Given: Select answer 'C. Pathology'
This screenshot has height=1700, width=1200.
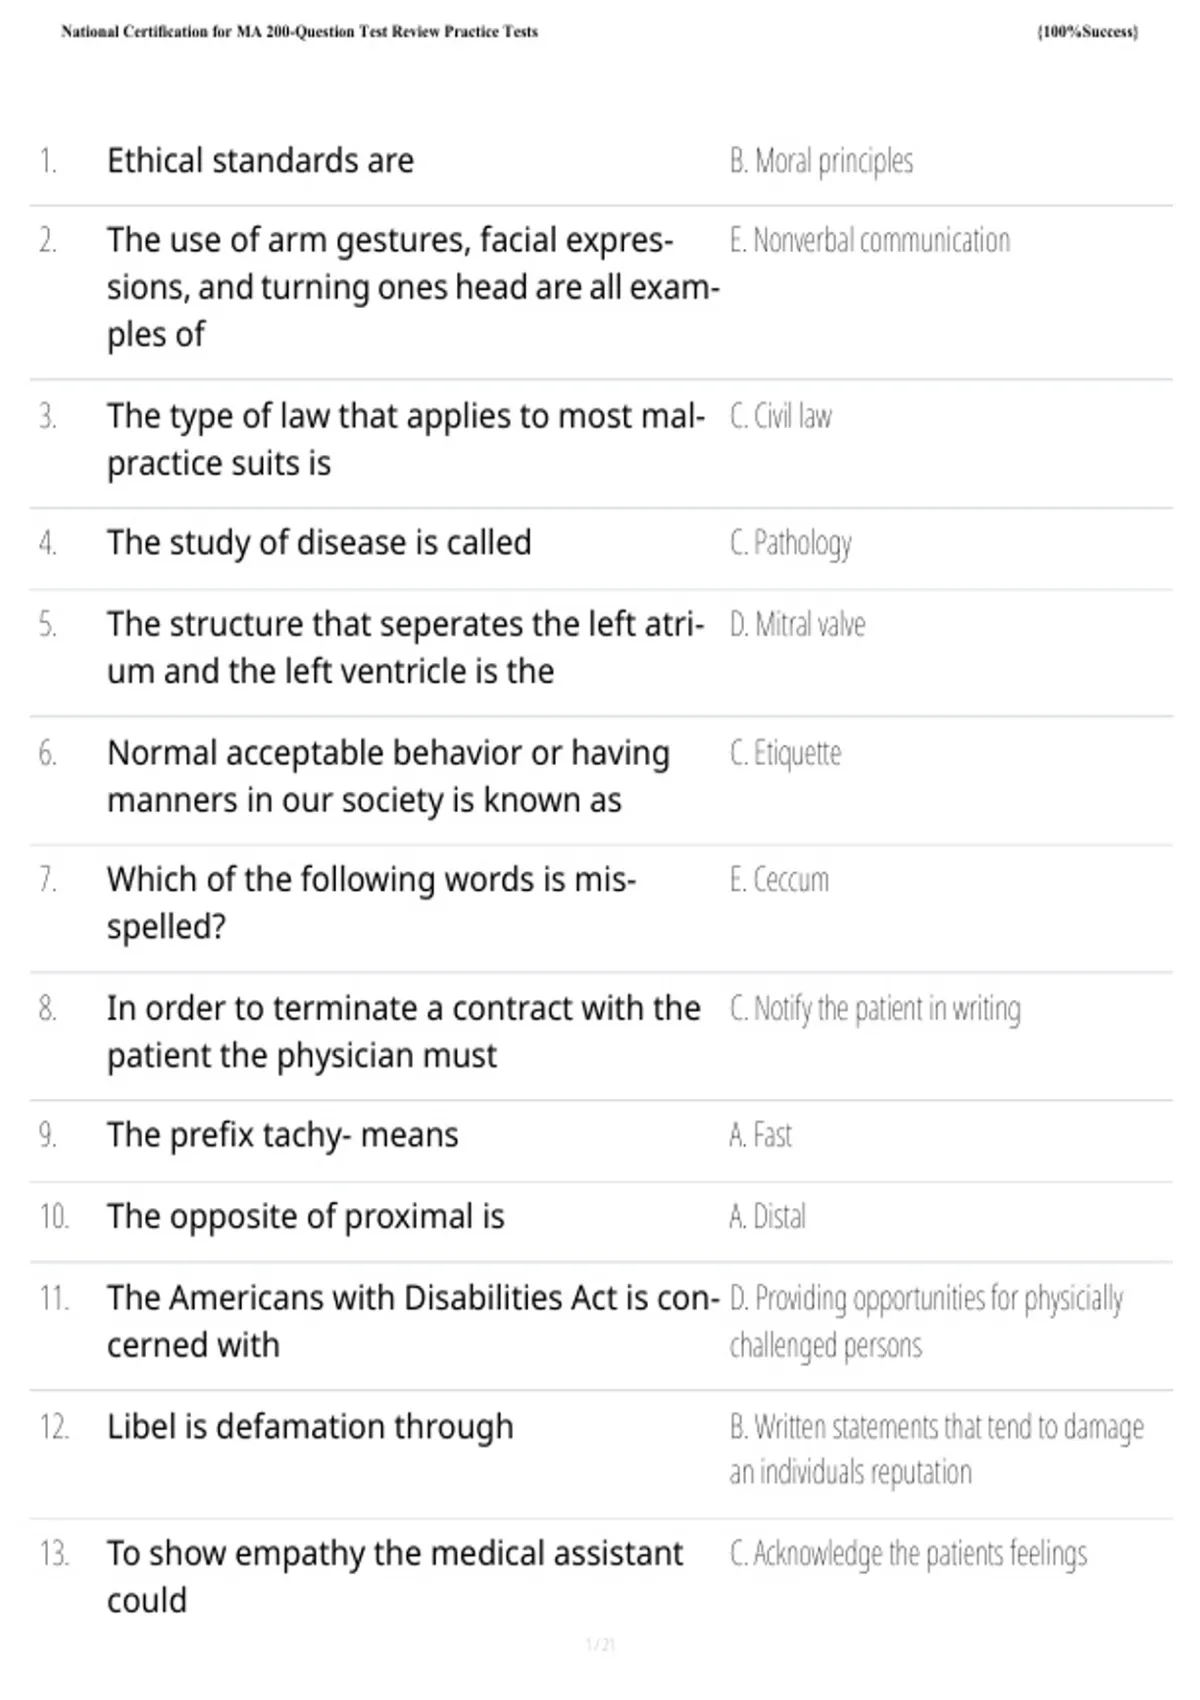Looking at the screenshot, I should tap(790, 544).
